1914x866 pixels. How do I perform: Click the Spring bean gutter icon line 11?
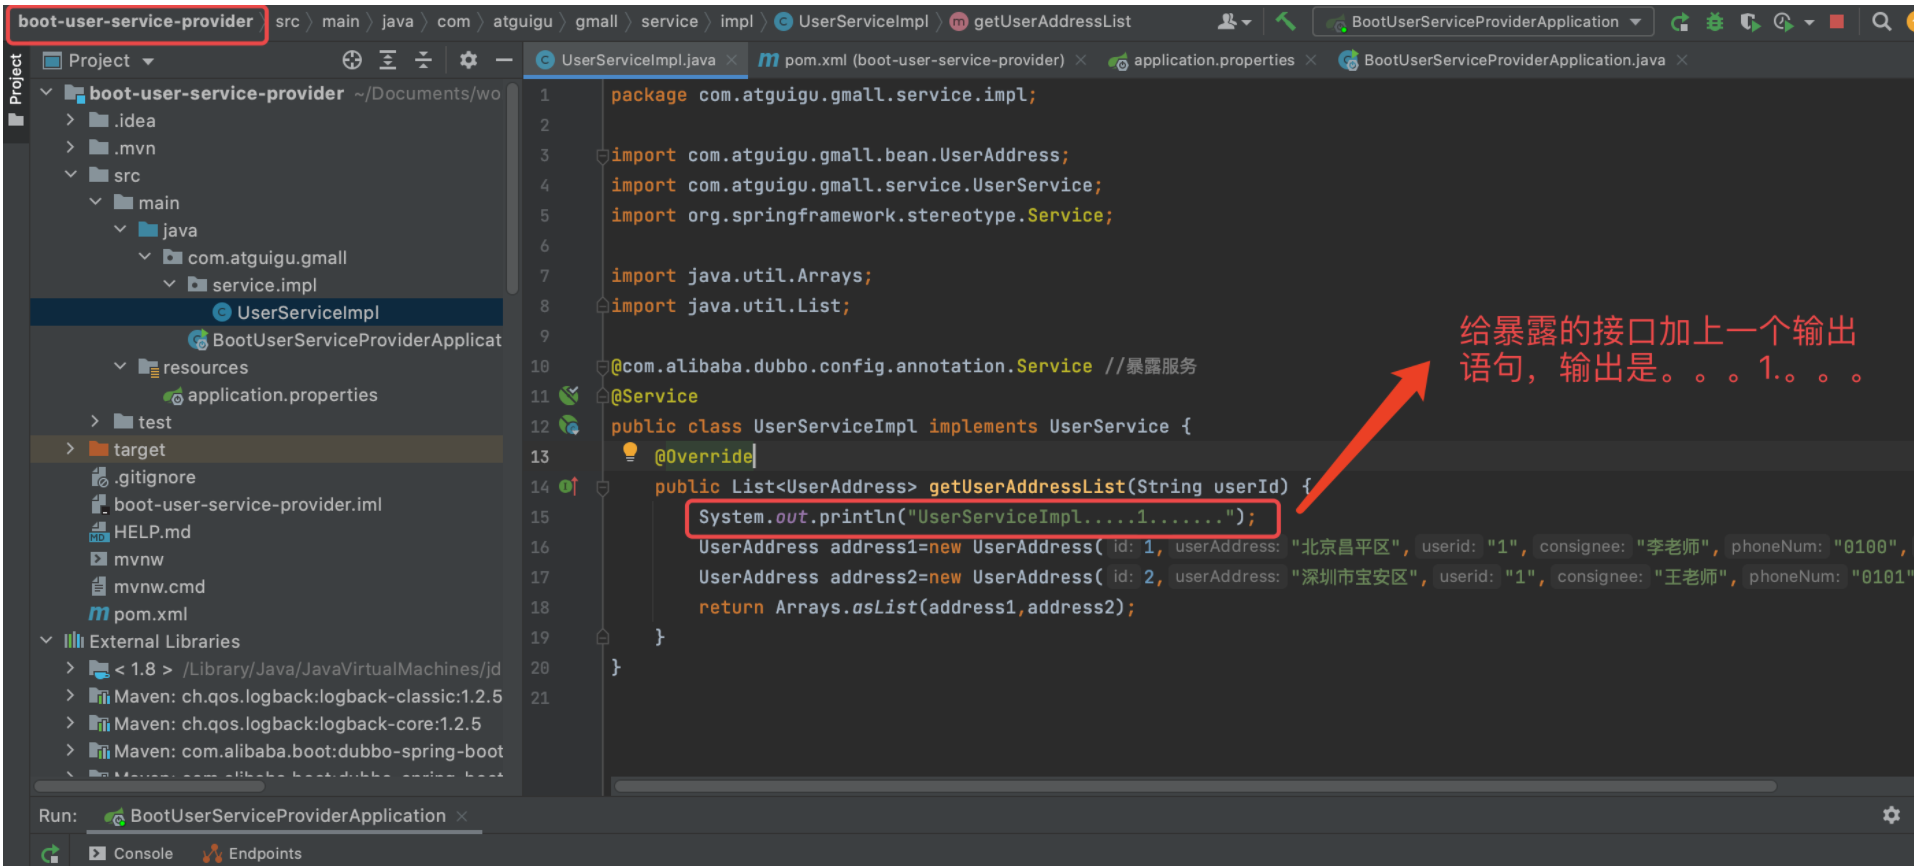click(569, 395)
